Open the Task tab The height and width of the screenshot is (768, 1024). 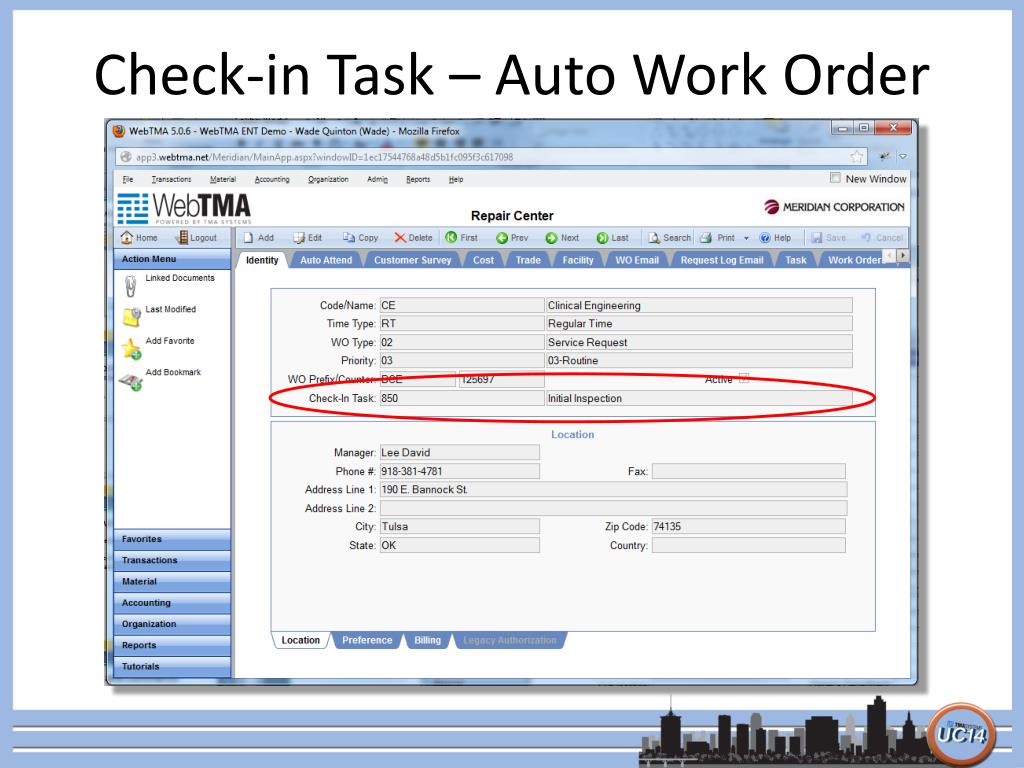click(x=795, y=260)
